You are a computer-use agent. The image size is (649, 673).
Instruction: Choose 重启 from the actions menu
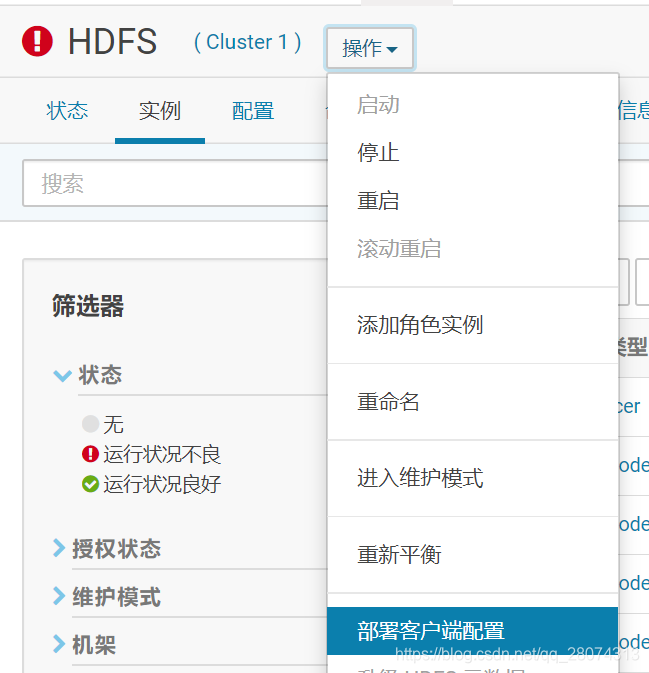[473, 201]
